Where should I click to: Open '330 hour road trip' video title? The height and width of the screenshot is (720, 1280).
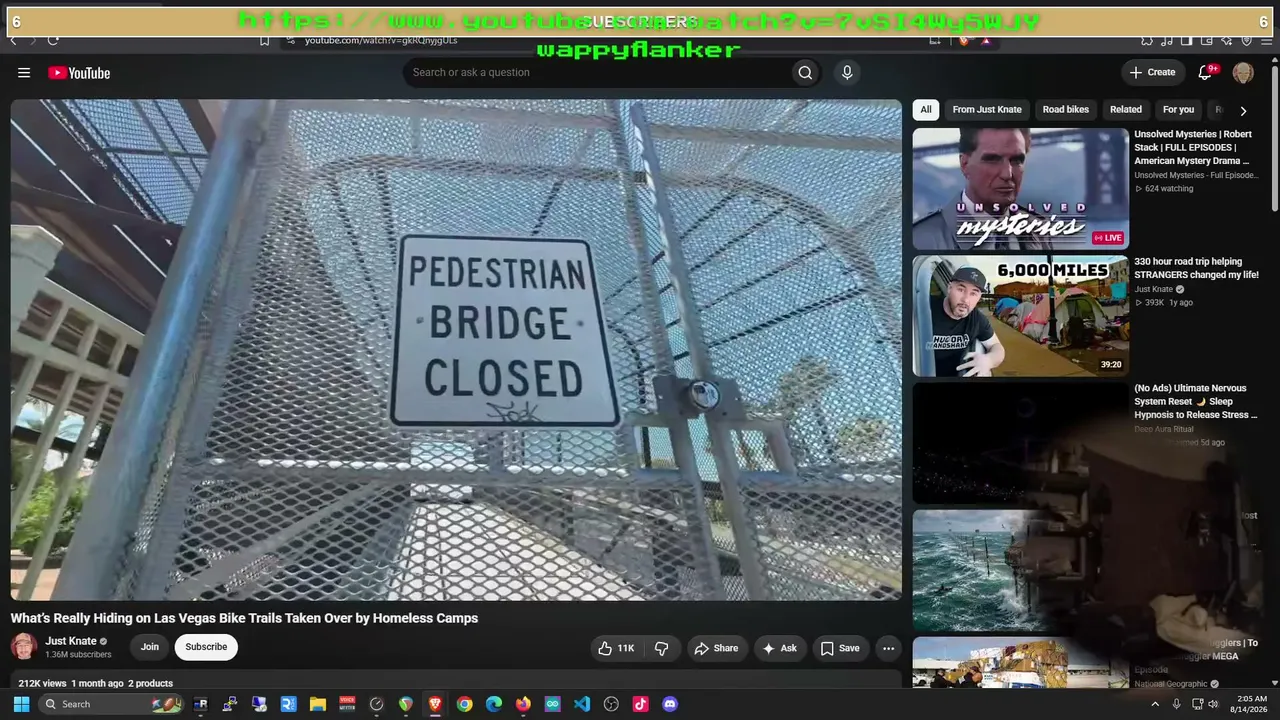(x=1196, y=268)
